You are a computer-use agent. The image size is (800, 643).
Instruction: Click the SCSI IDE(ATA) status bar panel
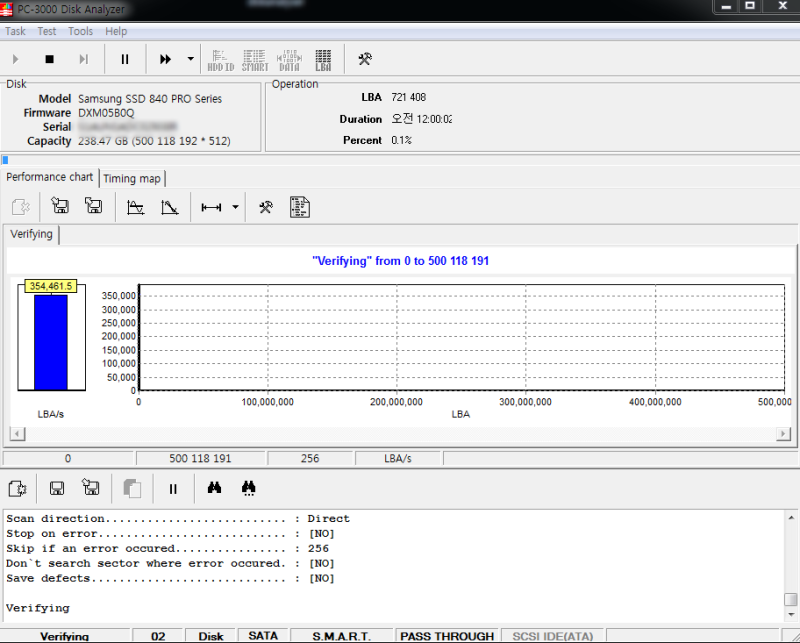[553, 636]
